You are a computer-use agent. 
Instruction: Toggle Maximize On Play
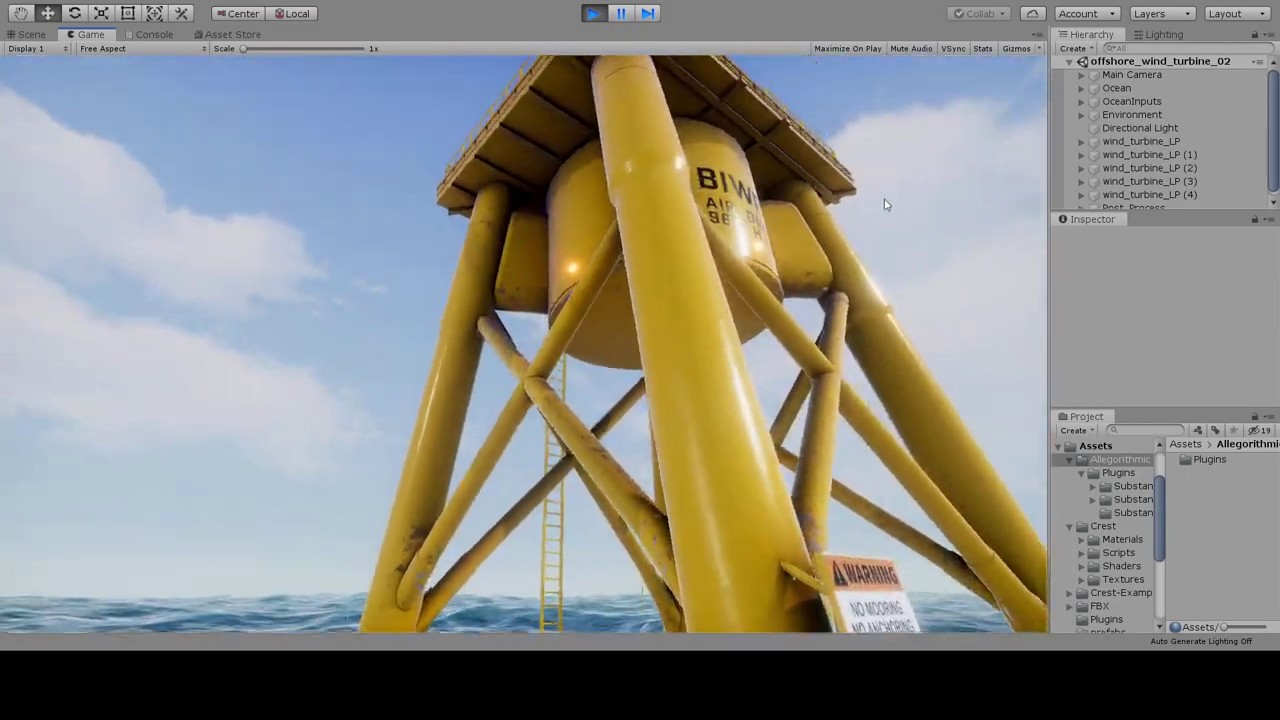coord(848,48)
